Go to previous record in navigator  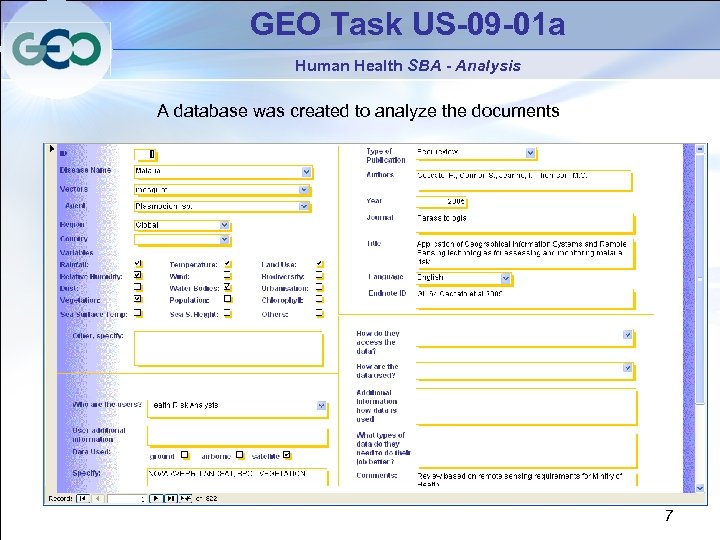click(x=98, y=498)
